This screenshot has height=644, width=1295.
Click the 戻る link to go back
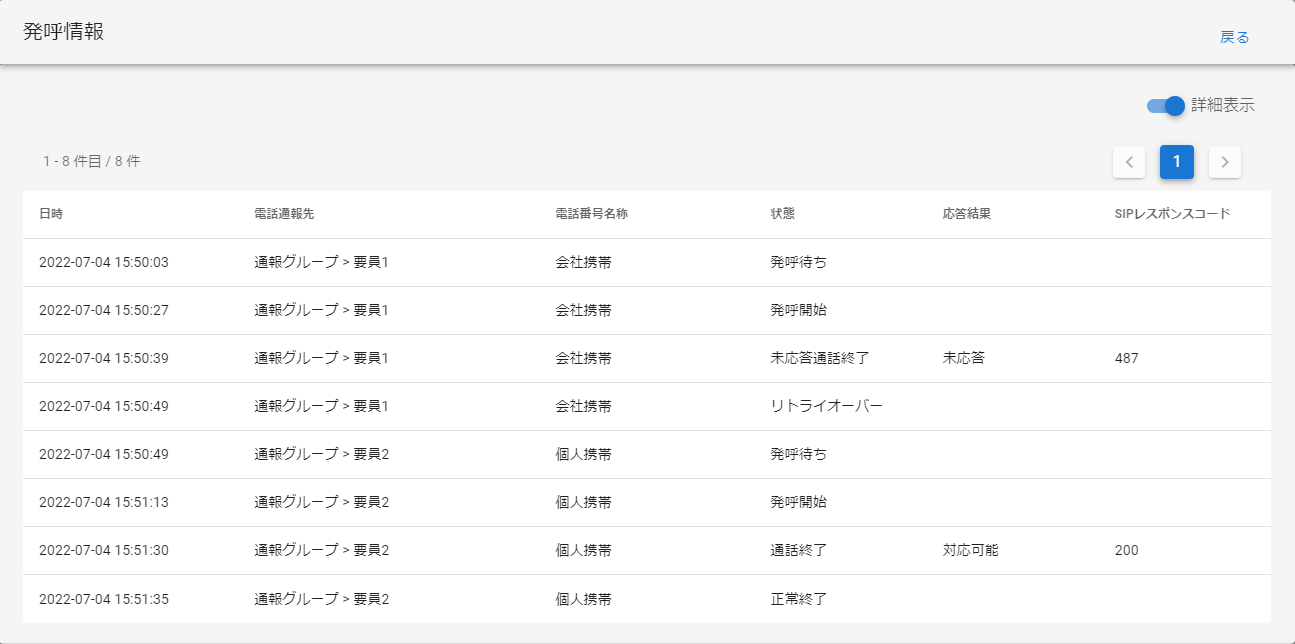pos(1234,37)
